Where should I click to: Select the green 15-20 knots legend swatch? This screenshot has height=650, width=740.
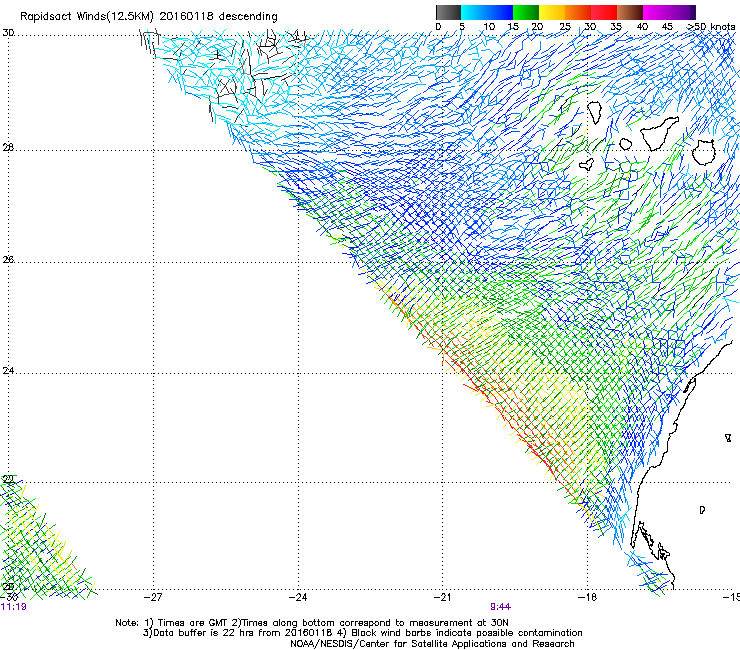[526, 12]
